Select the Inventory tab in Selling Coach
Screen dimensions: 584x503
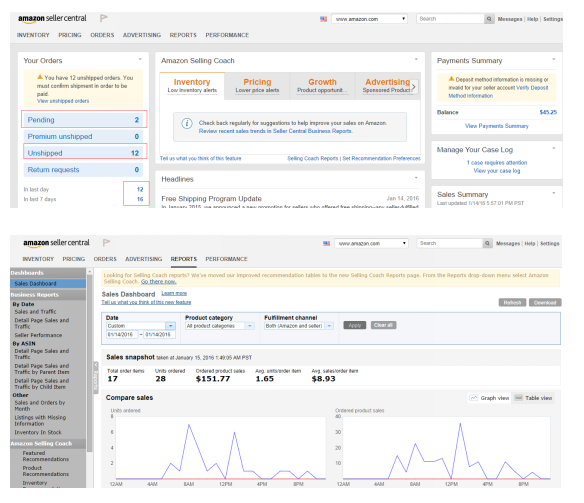tap(192, 86)
